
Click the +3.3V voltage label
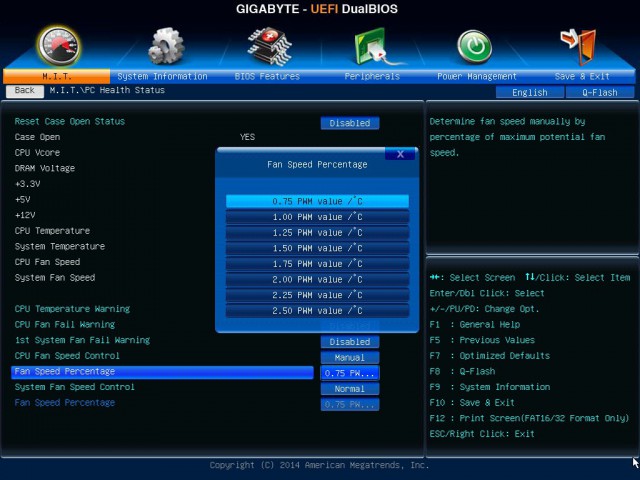click(x=27, y=184)
